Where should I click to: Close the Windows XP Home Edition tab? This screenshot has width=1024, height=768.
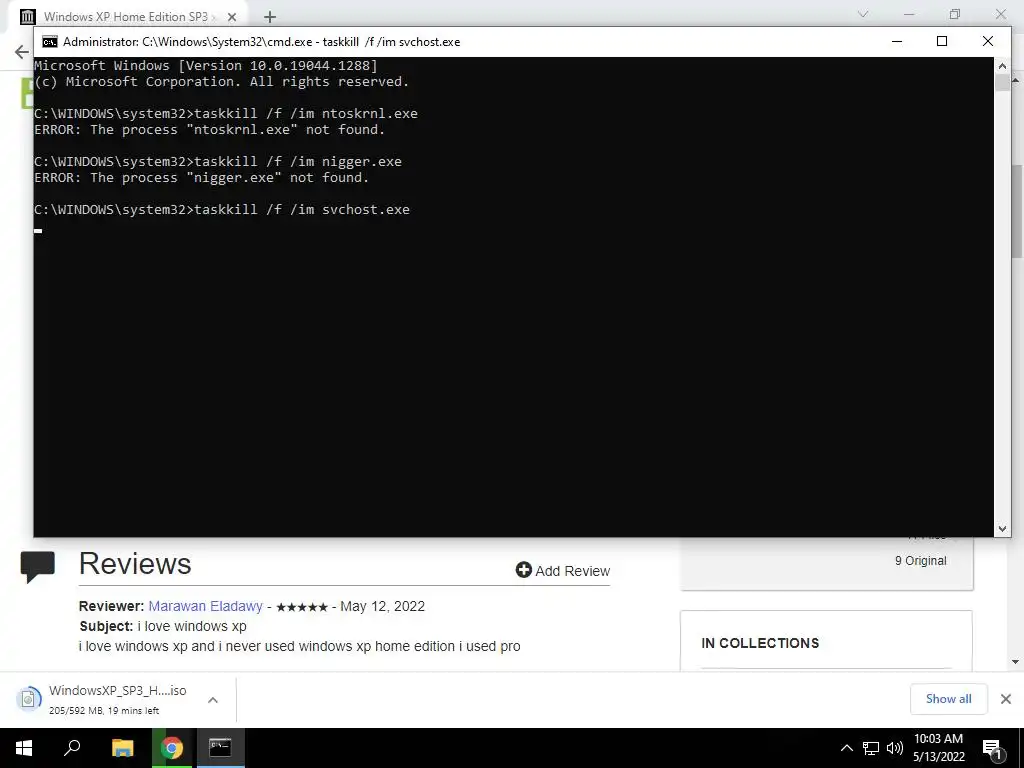tap(232, 17)
